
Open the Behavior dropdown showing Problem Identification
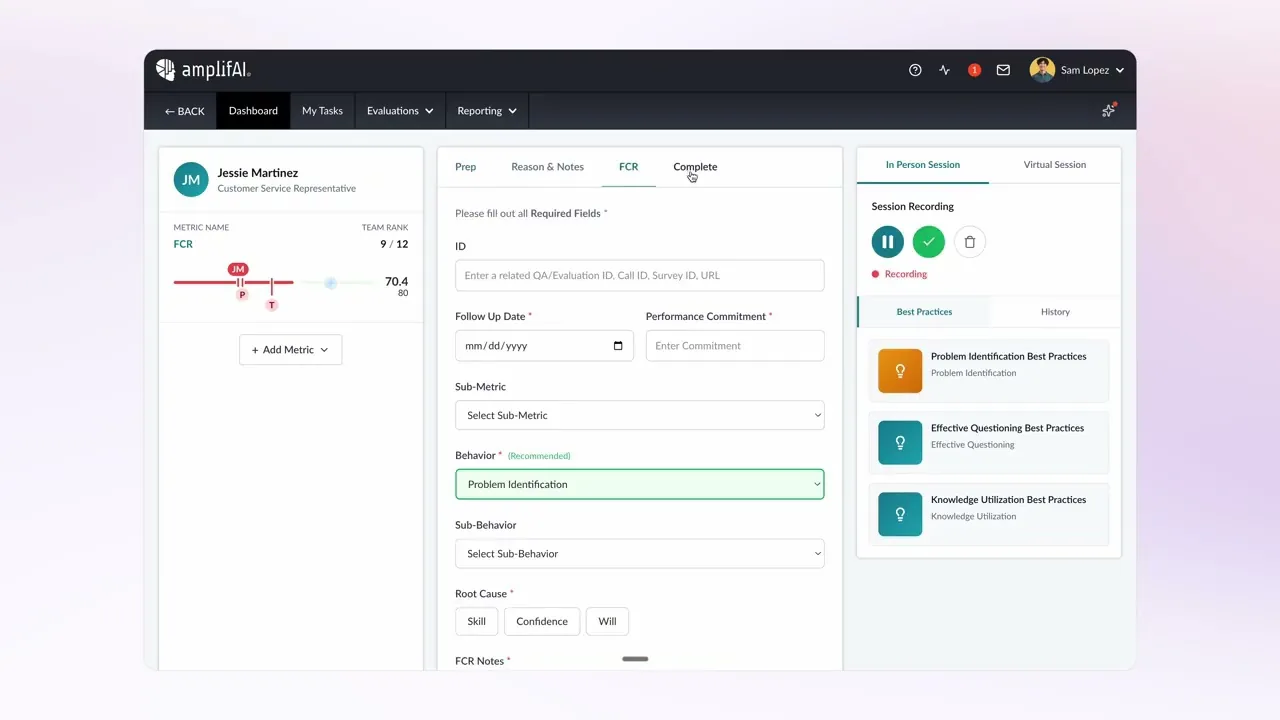640,484
